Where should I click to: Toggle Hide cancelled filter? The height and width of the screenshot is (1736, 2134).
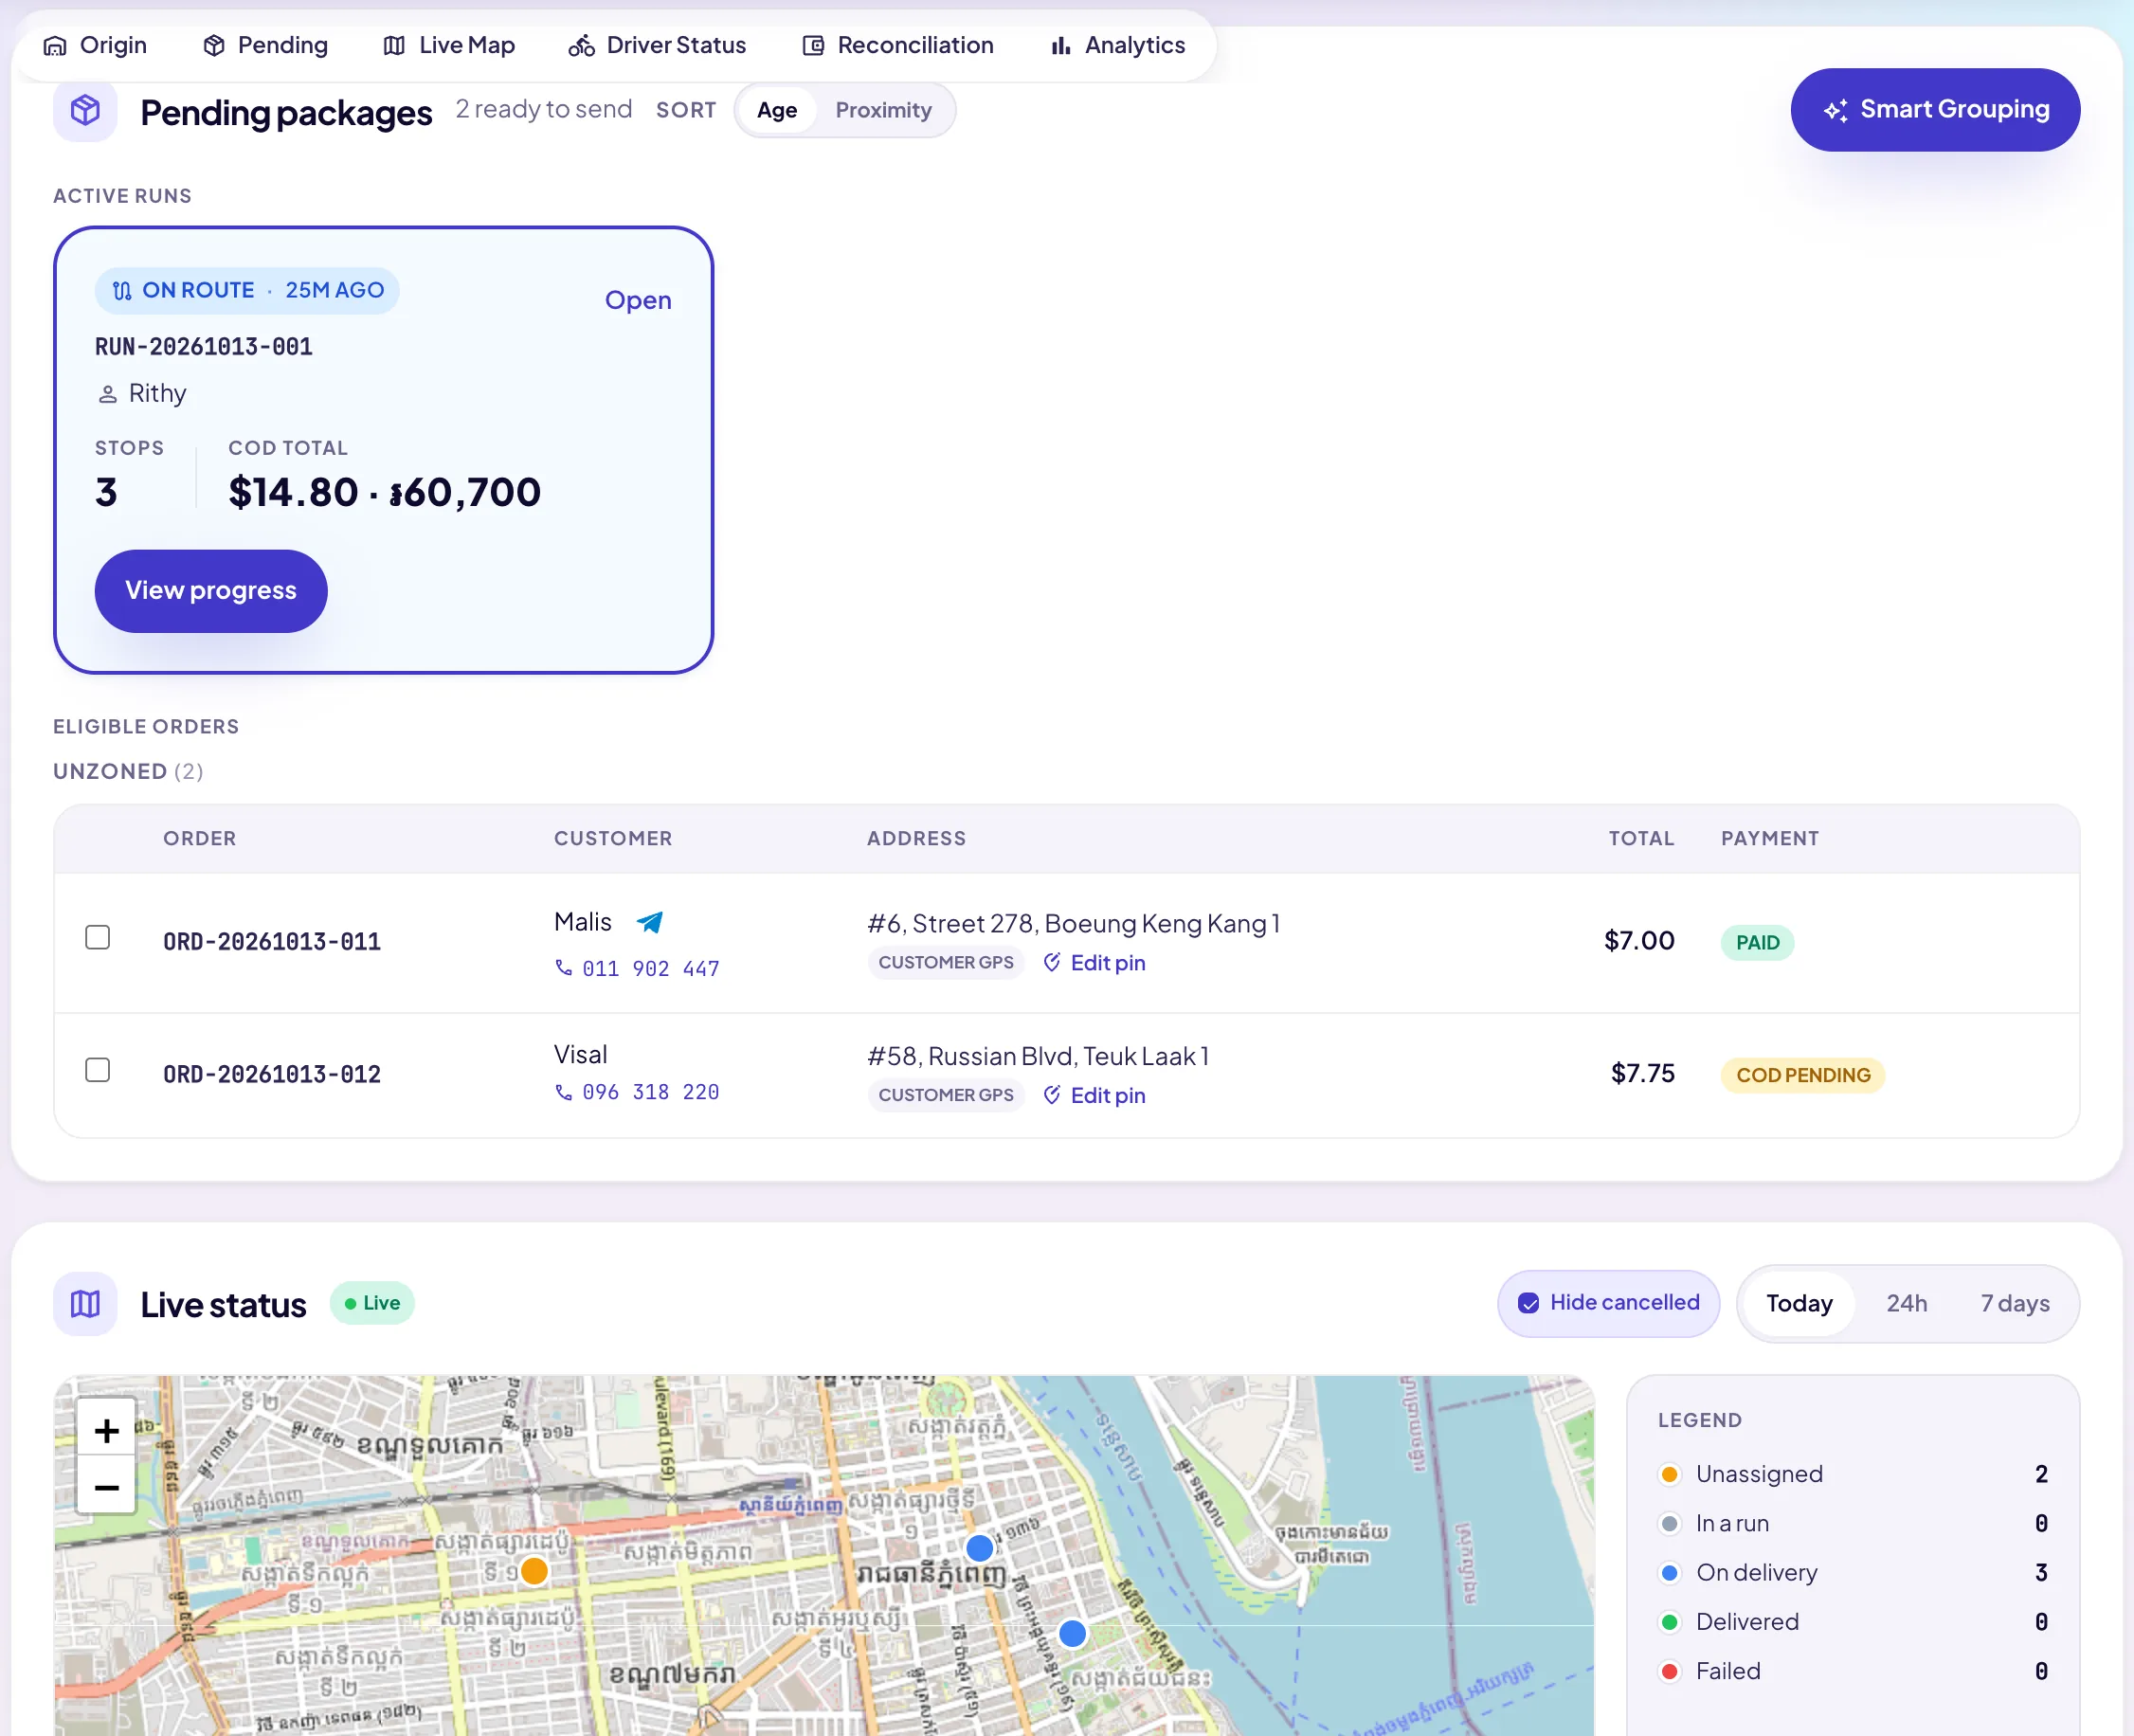coord(1608,1303)
